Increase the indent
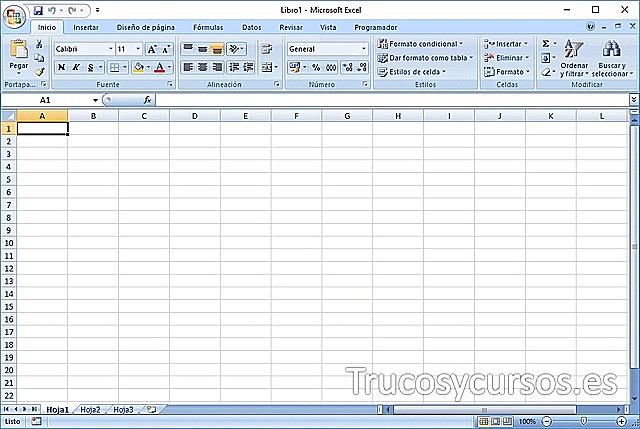The width and height of the screenshot is (640, 429). click(x=248, y=67)
